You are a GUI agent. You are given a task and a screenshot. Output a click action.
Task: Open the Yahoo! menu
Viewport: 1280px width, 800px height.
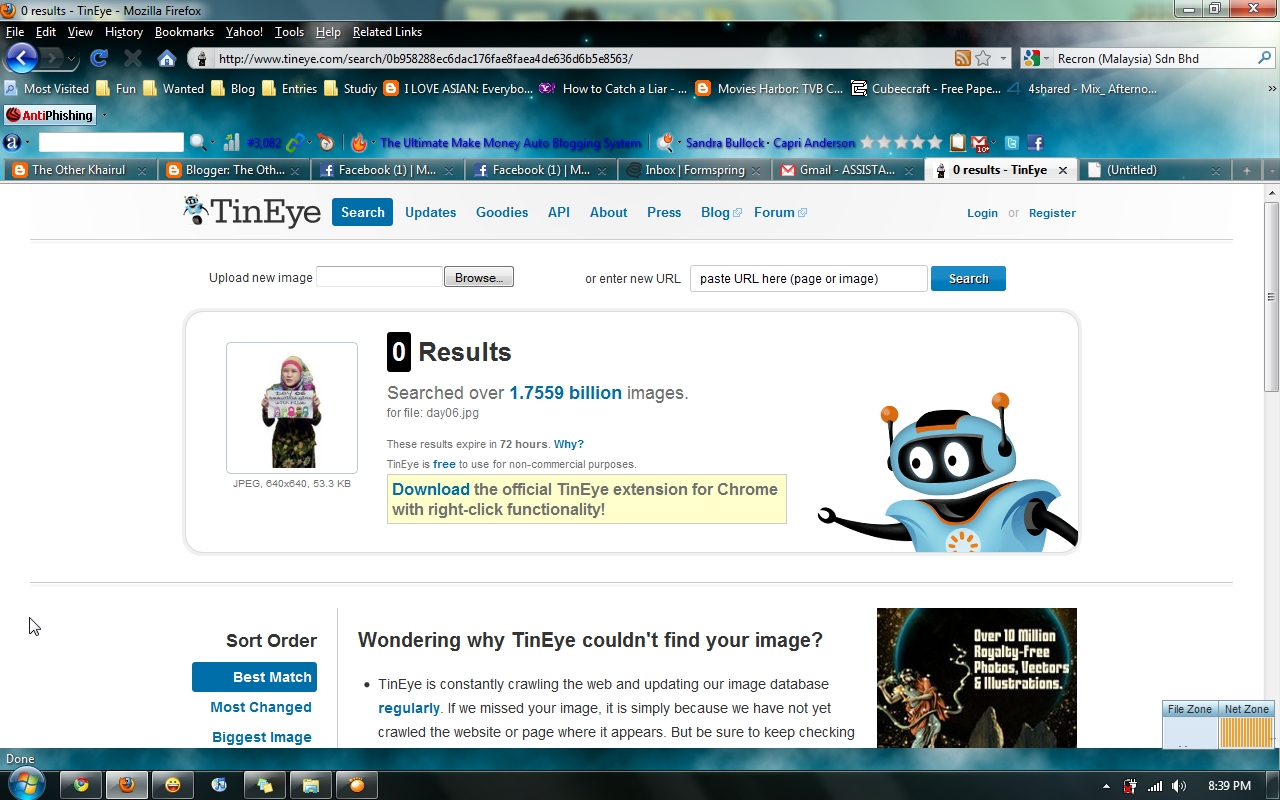(244, 32)
